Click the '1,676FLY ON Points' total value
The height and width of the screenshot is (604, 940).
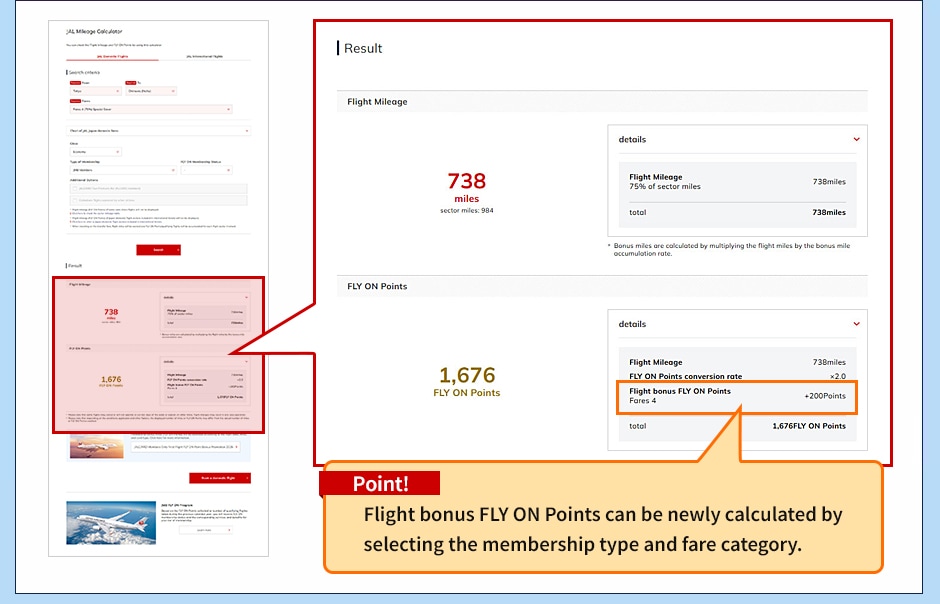coord(809,425)
